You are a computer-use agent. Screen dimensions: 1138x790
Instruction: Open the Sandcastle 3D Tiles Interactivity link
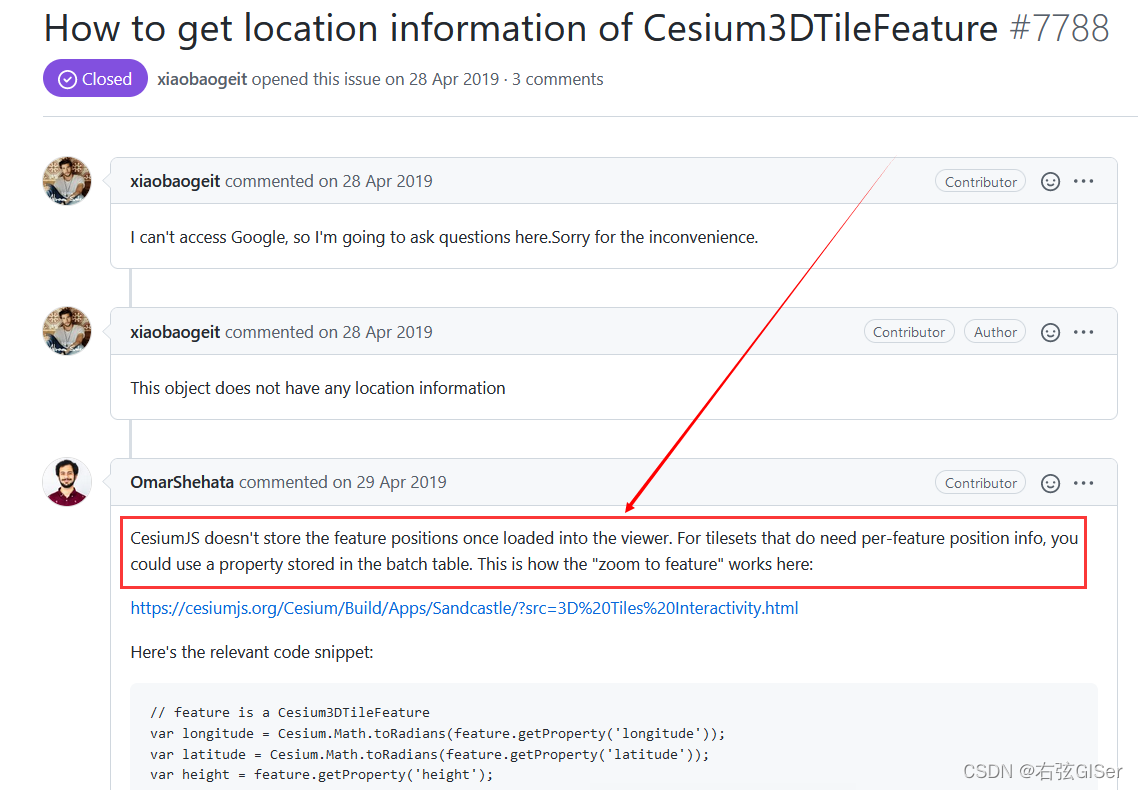pyautogui.click(x=464, y=608)
